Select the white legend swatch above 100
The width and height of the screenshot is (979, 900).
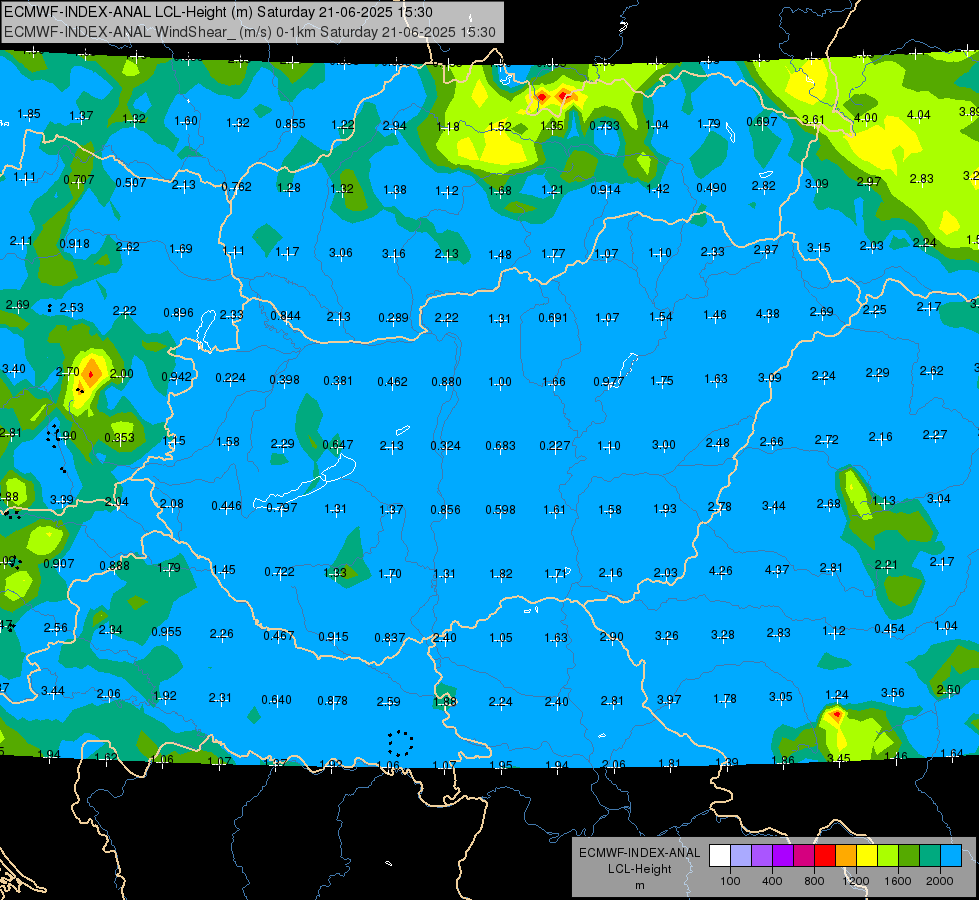click(x=720, y=855)
